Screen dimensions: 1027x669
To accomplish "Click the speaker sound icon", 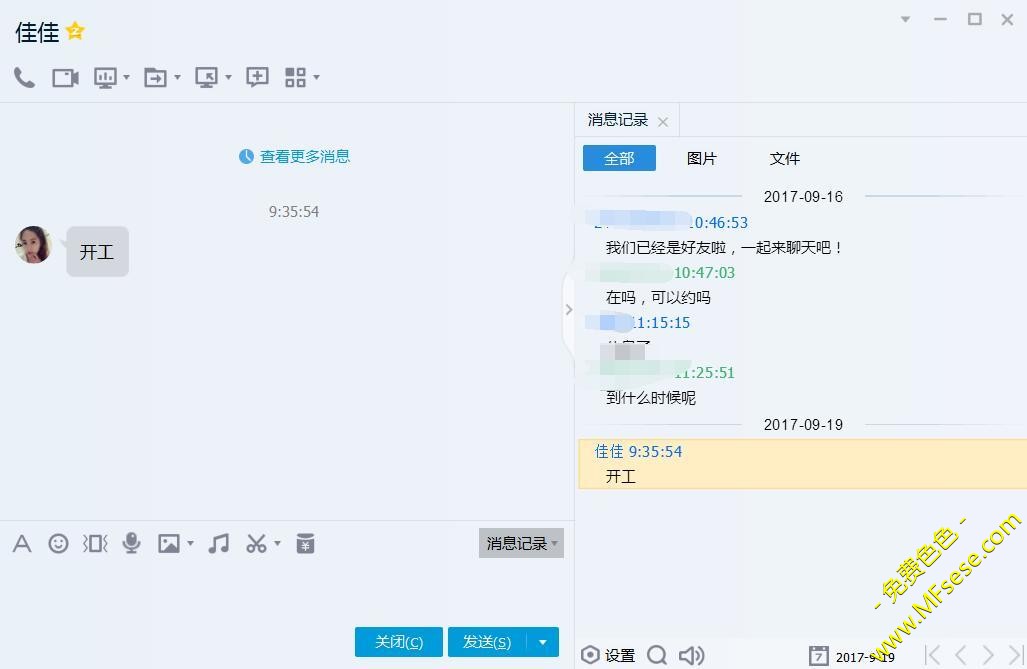I will pos(691,655).
